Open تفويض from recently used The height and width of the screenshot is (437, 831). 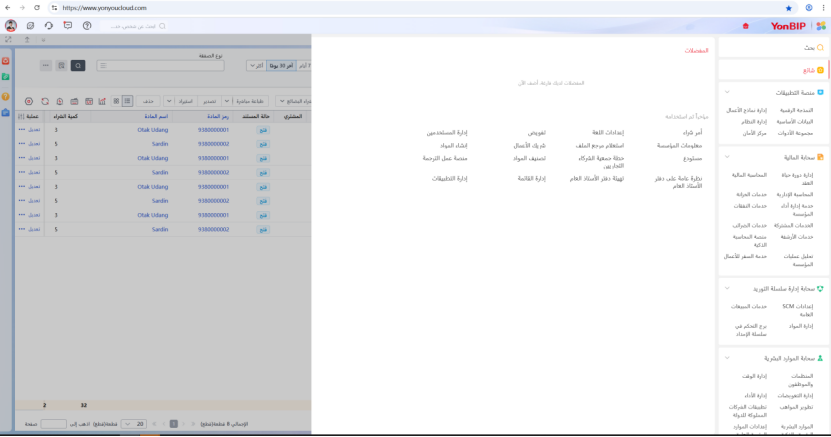(x=536, y=132)
